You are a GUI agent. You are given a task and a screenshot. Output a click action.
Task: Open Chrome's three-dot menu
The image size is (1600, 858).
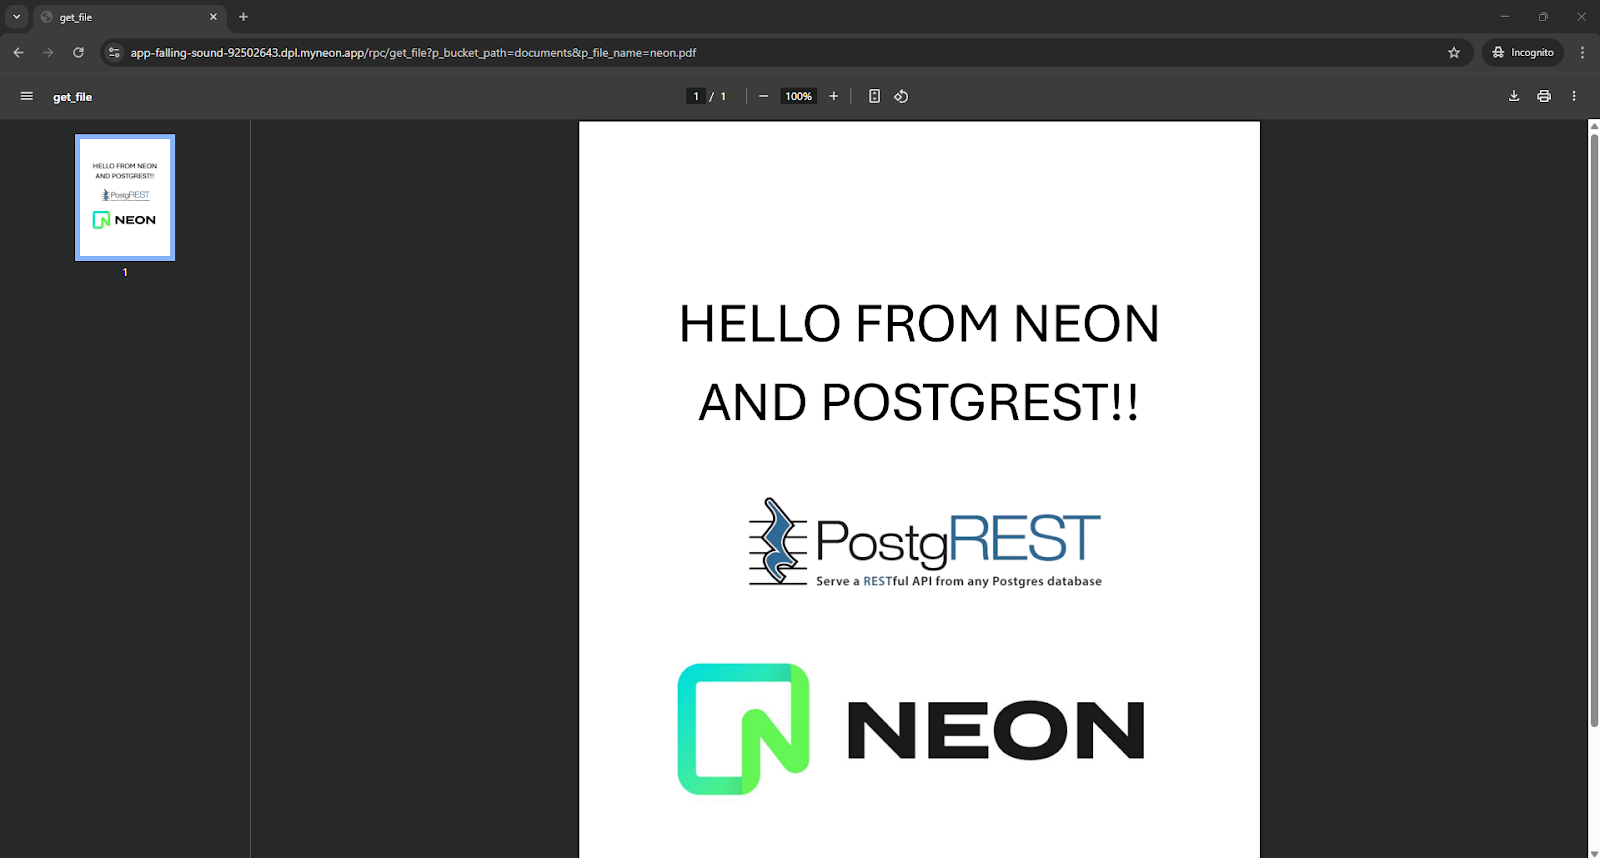click(1582, 52)
